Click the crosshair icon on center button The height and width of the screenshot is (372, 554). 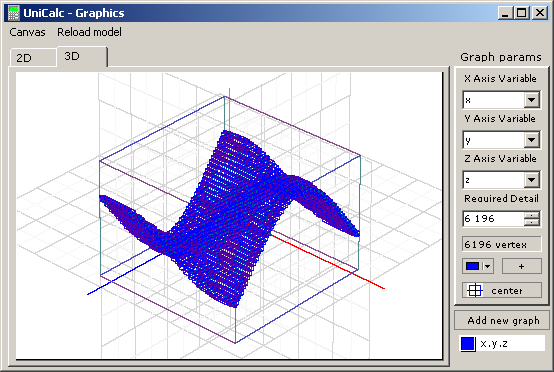pos(475,290)
